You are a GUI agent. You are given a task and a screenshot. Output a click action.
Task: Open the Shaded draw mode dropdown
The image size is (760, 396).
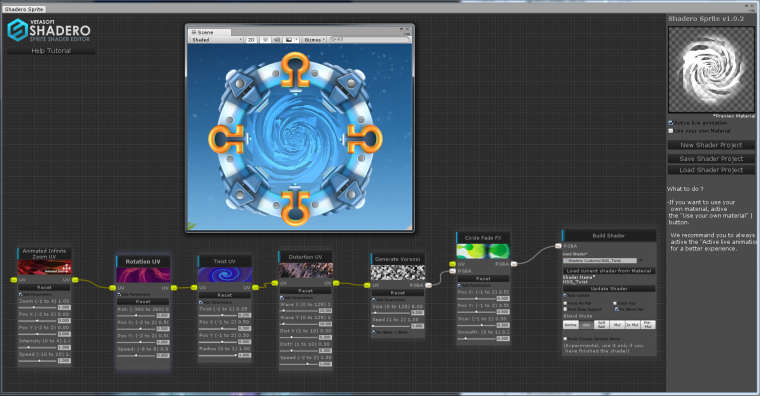(x=216, y=40)
